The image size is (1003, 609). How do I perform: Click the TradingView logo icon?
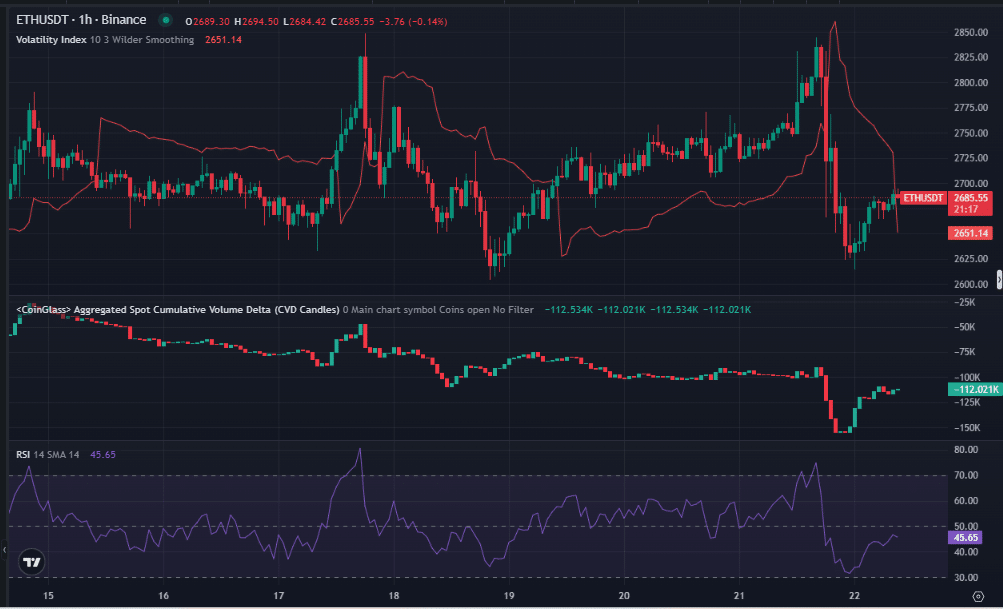click(32, 562)
